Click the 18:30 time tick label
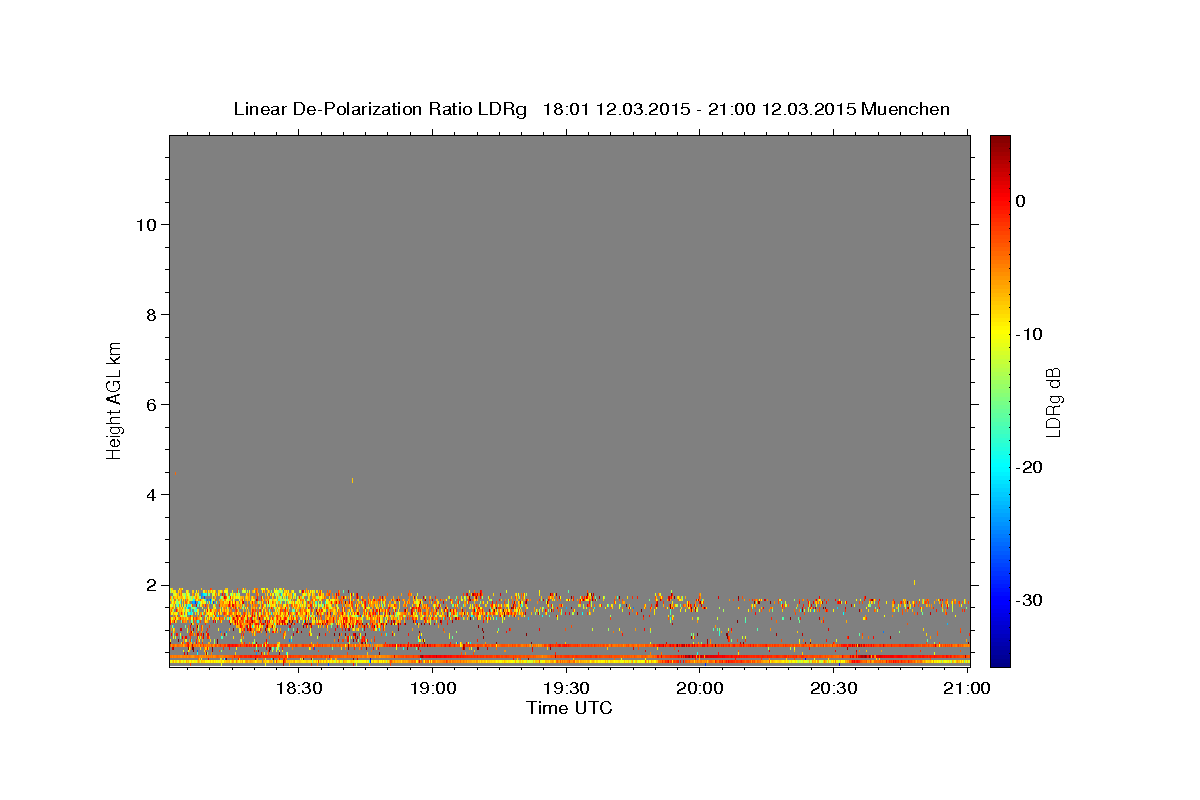Viewport: 1200px width, 800px height. tap(298, 688)
